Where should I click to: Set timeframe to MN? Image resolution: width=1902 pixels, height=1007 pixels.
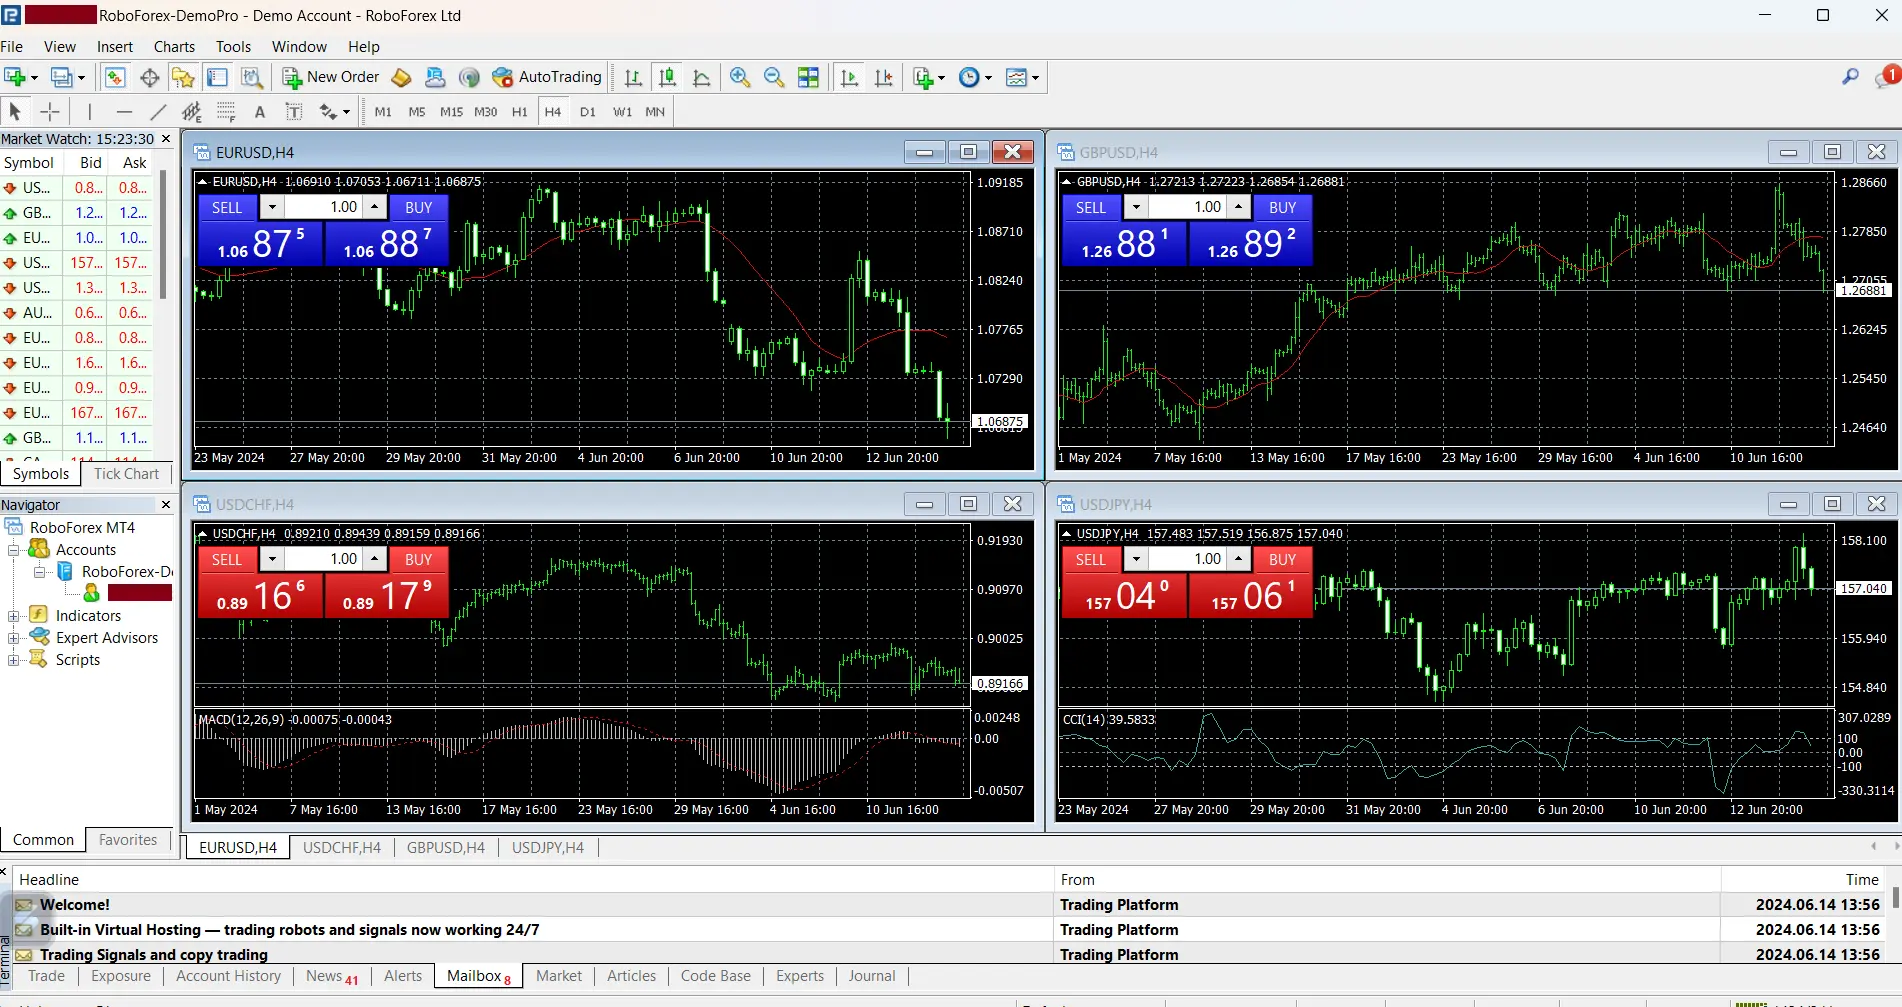pos(655,112)
